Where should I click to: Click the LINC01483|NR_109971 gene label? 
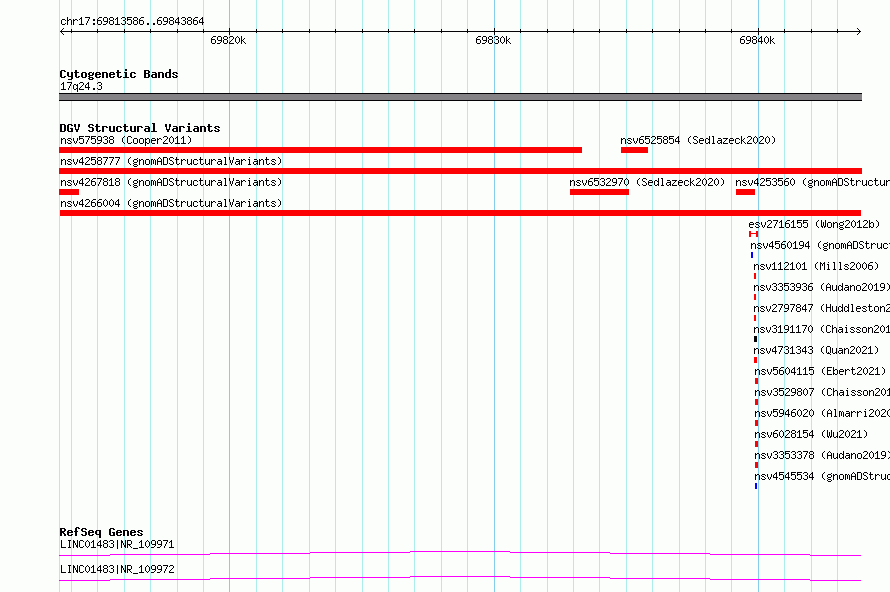[x=117, y=544]
